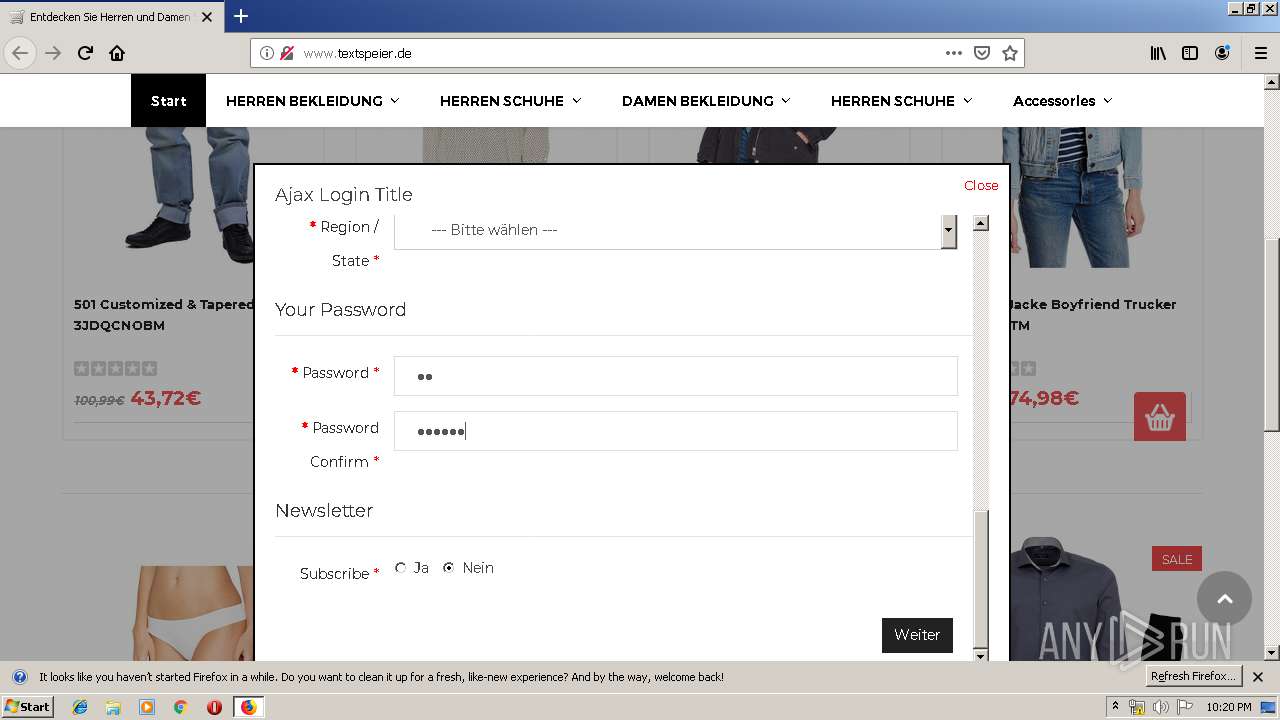Screen dimensions: 1280x720
Task: Click the insecure connection padlock icon
Action: [x=287, y=53]
